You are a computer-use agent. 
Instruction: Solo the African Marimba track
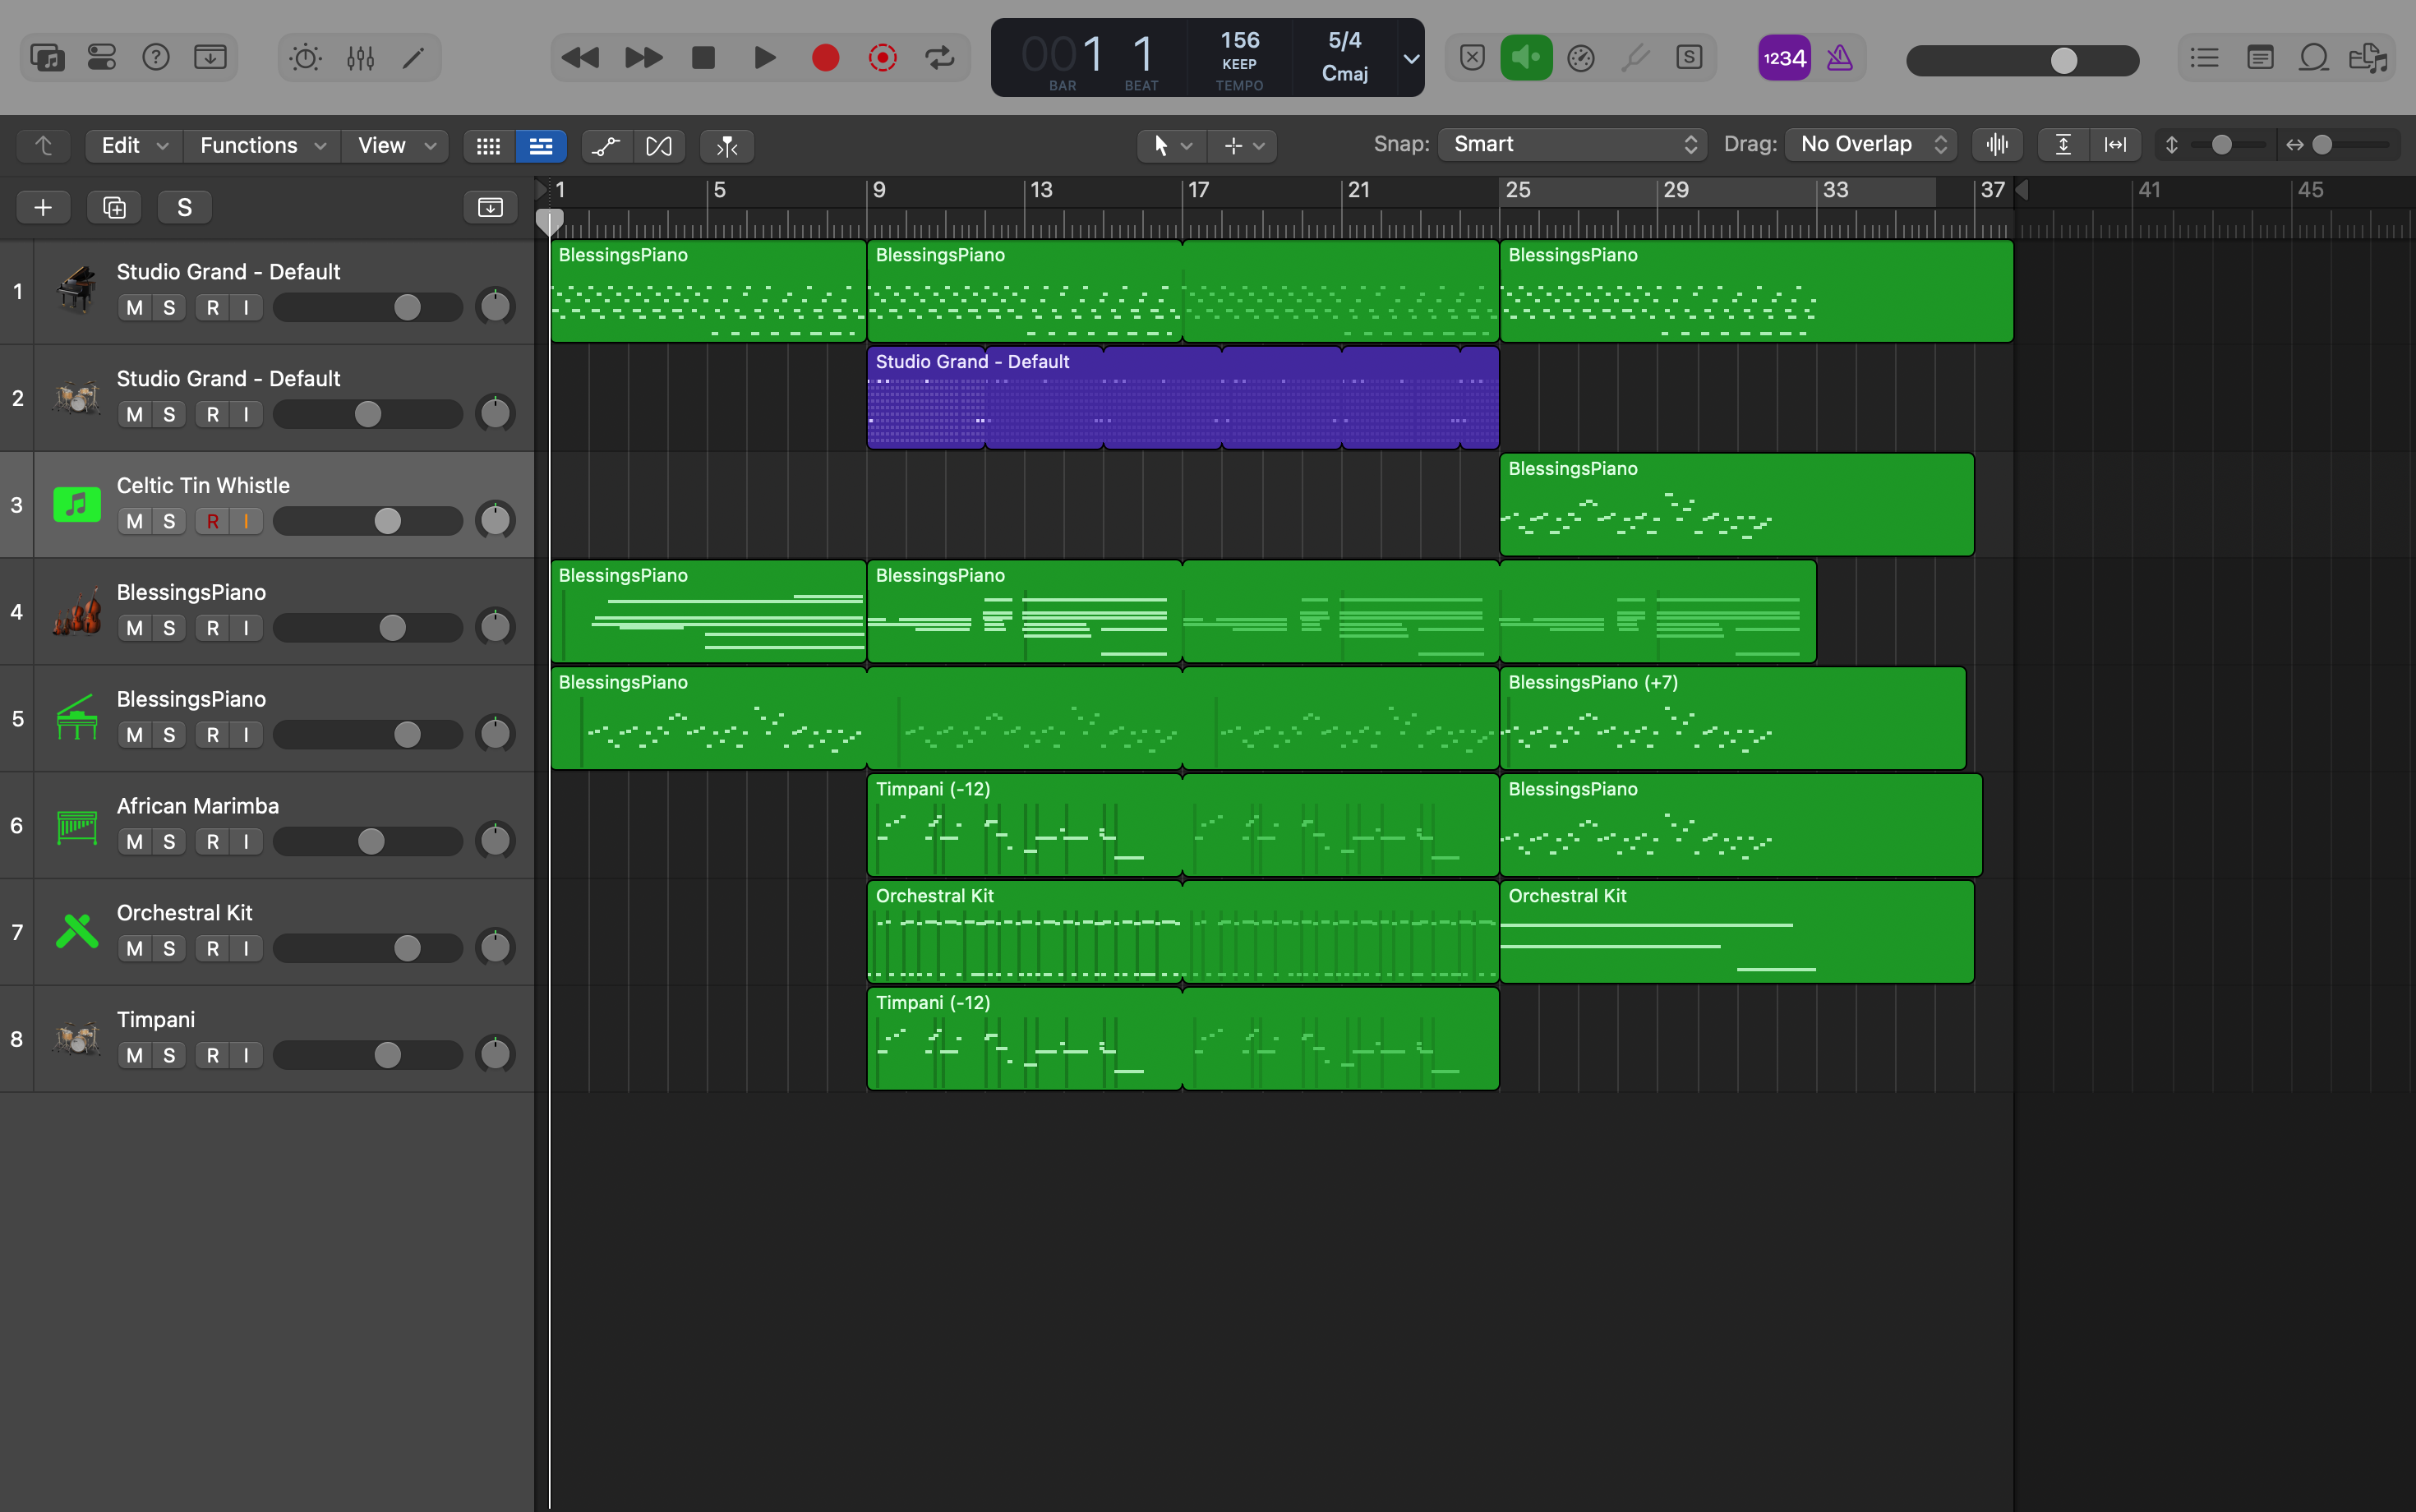pos(169,842)
